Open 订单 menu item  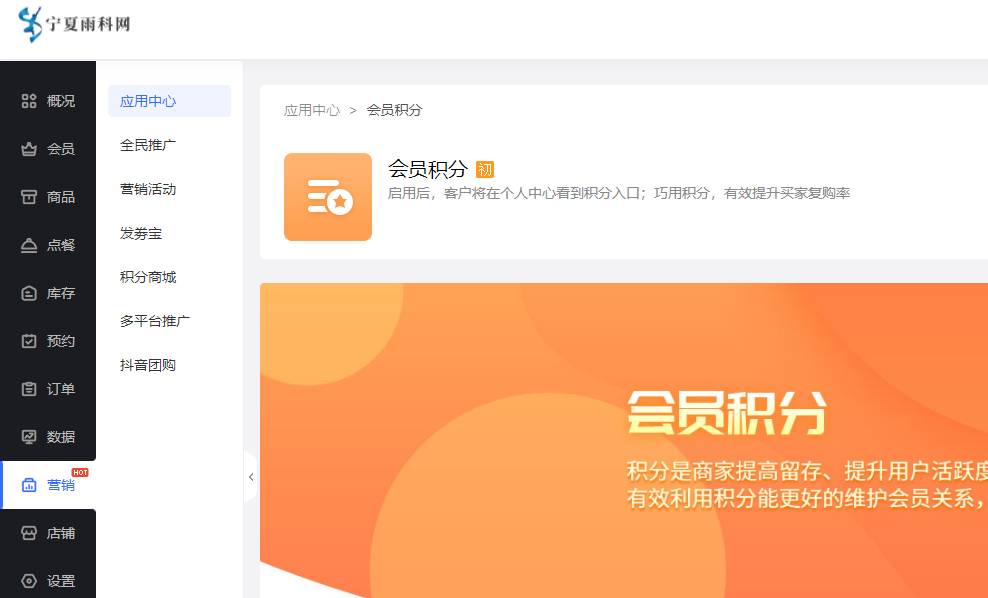tap(60, 389)
